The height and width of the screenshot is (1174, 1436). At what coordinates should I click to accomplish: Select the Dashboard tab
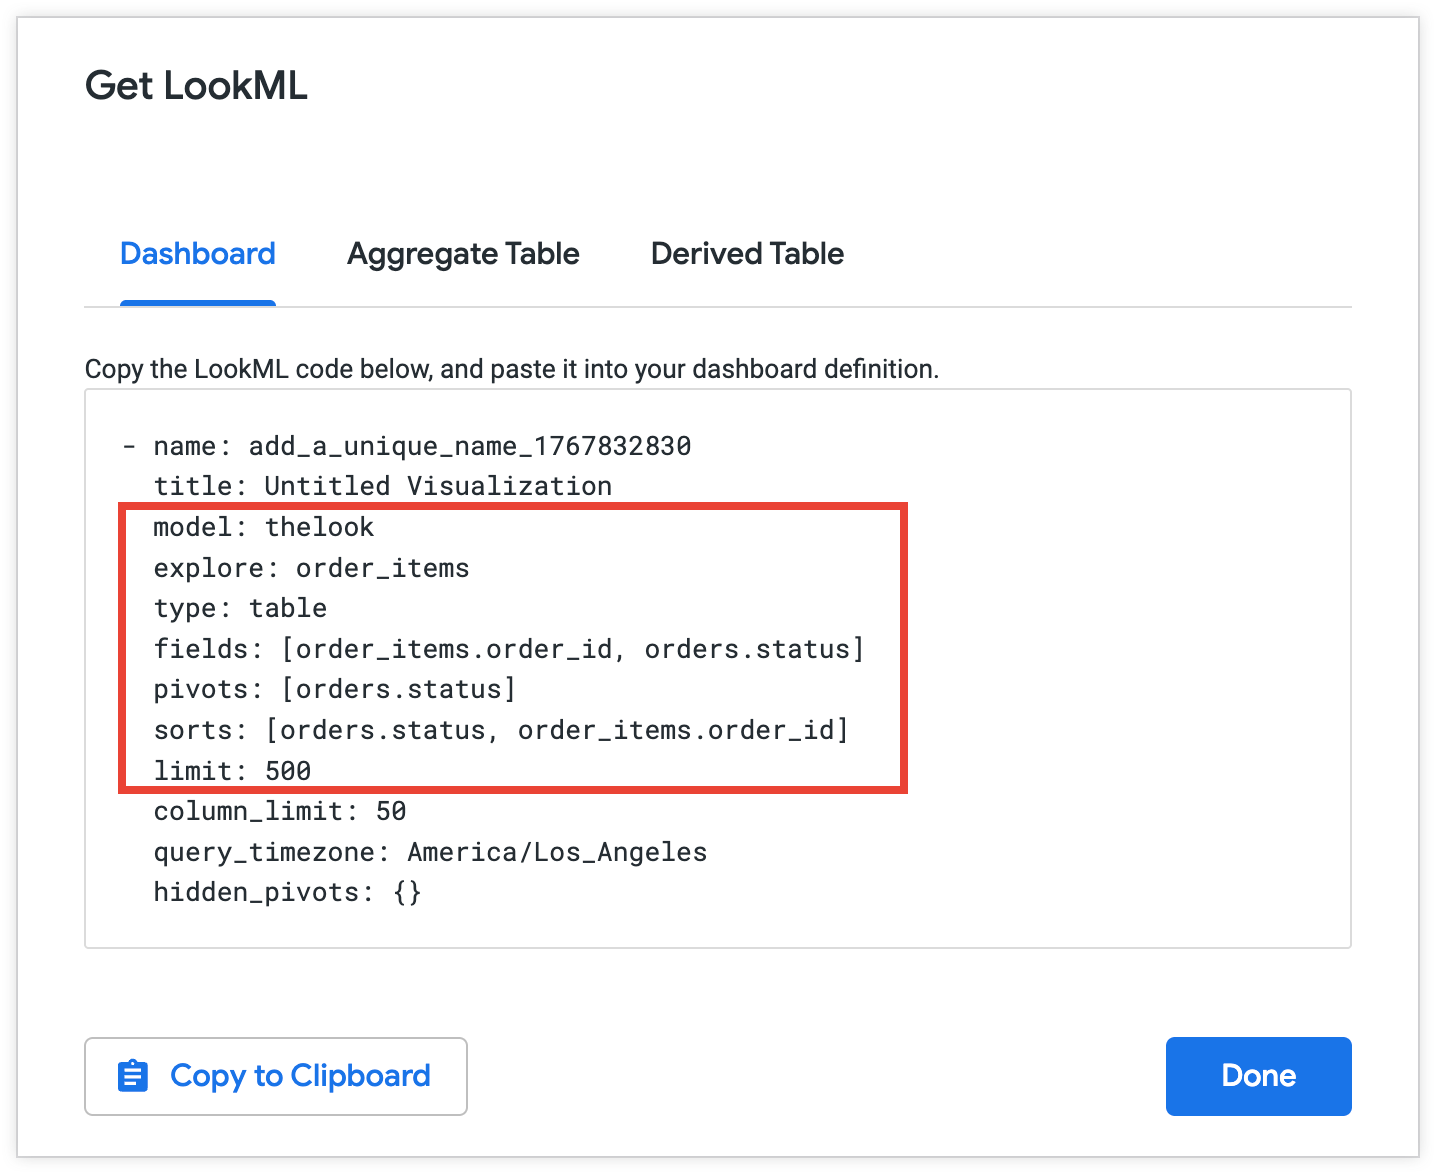[x=198, y=254]
